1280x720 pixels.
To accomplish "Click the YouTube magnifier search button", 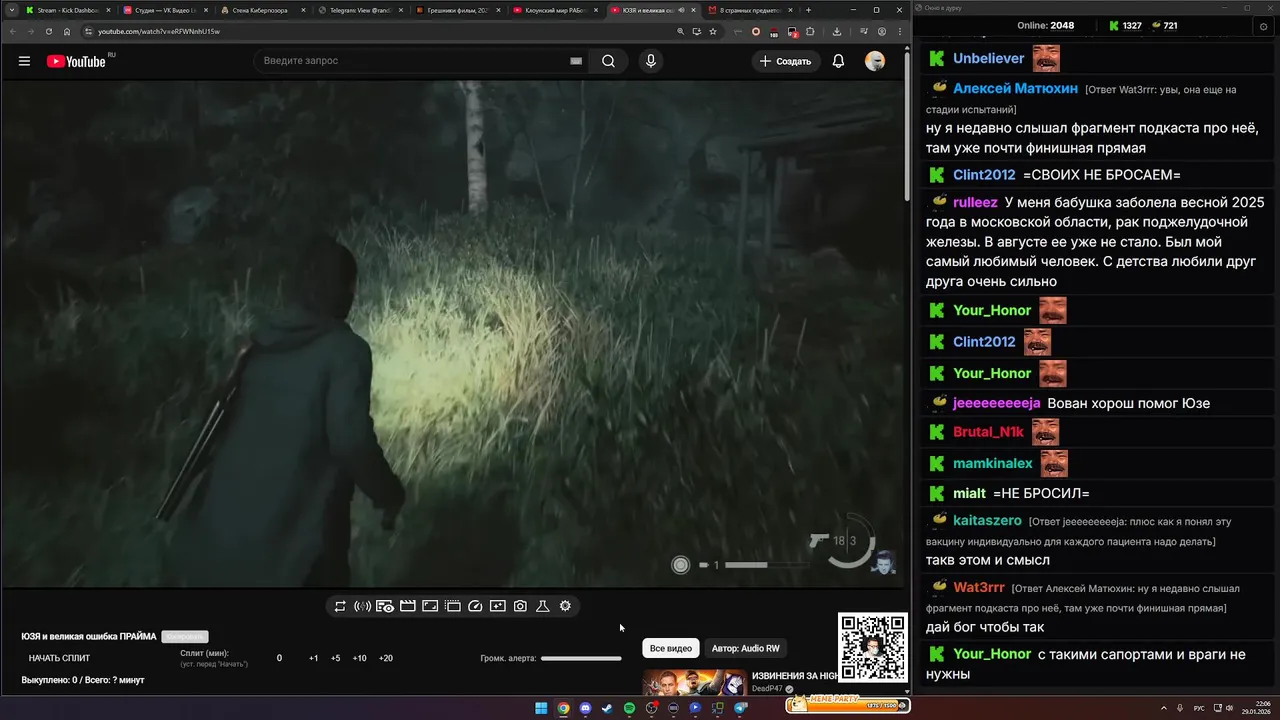I will coord(608,61).
